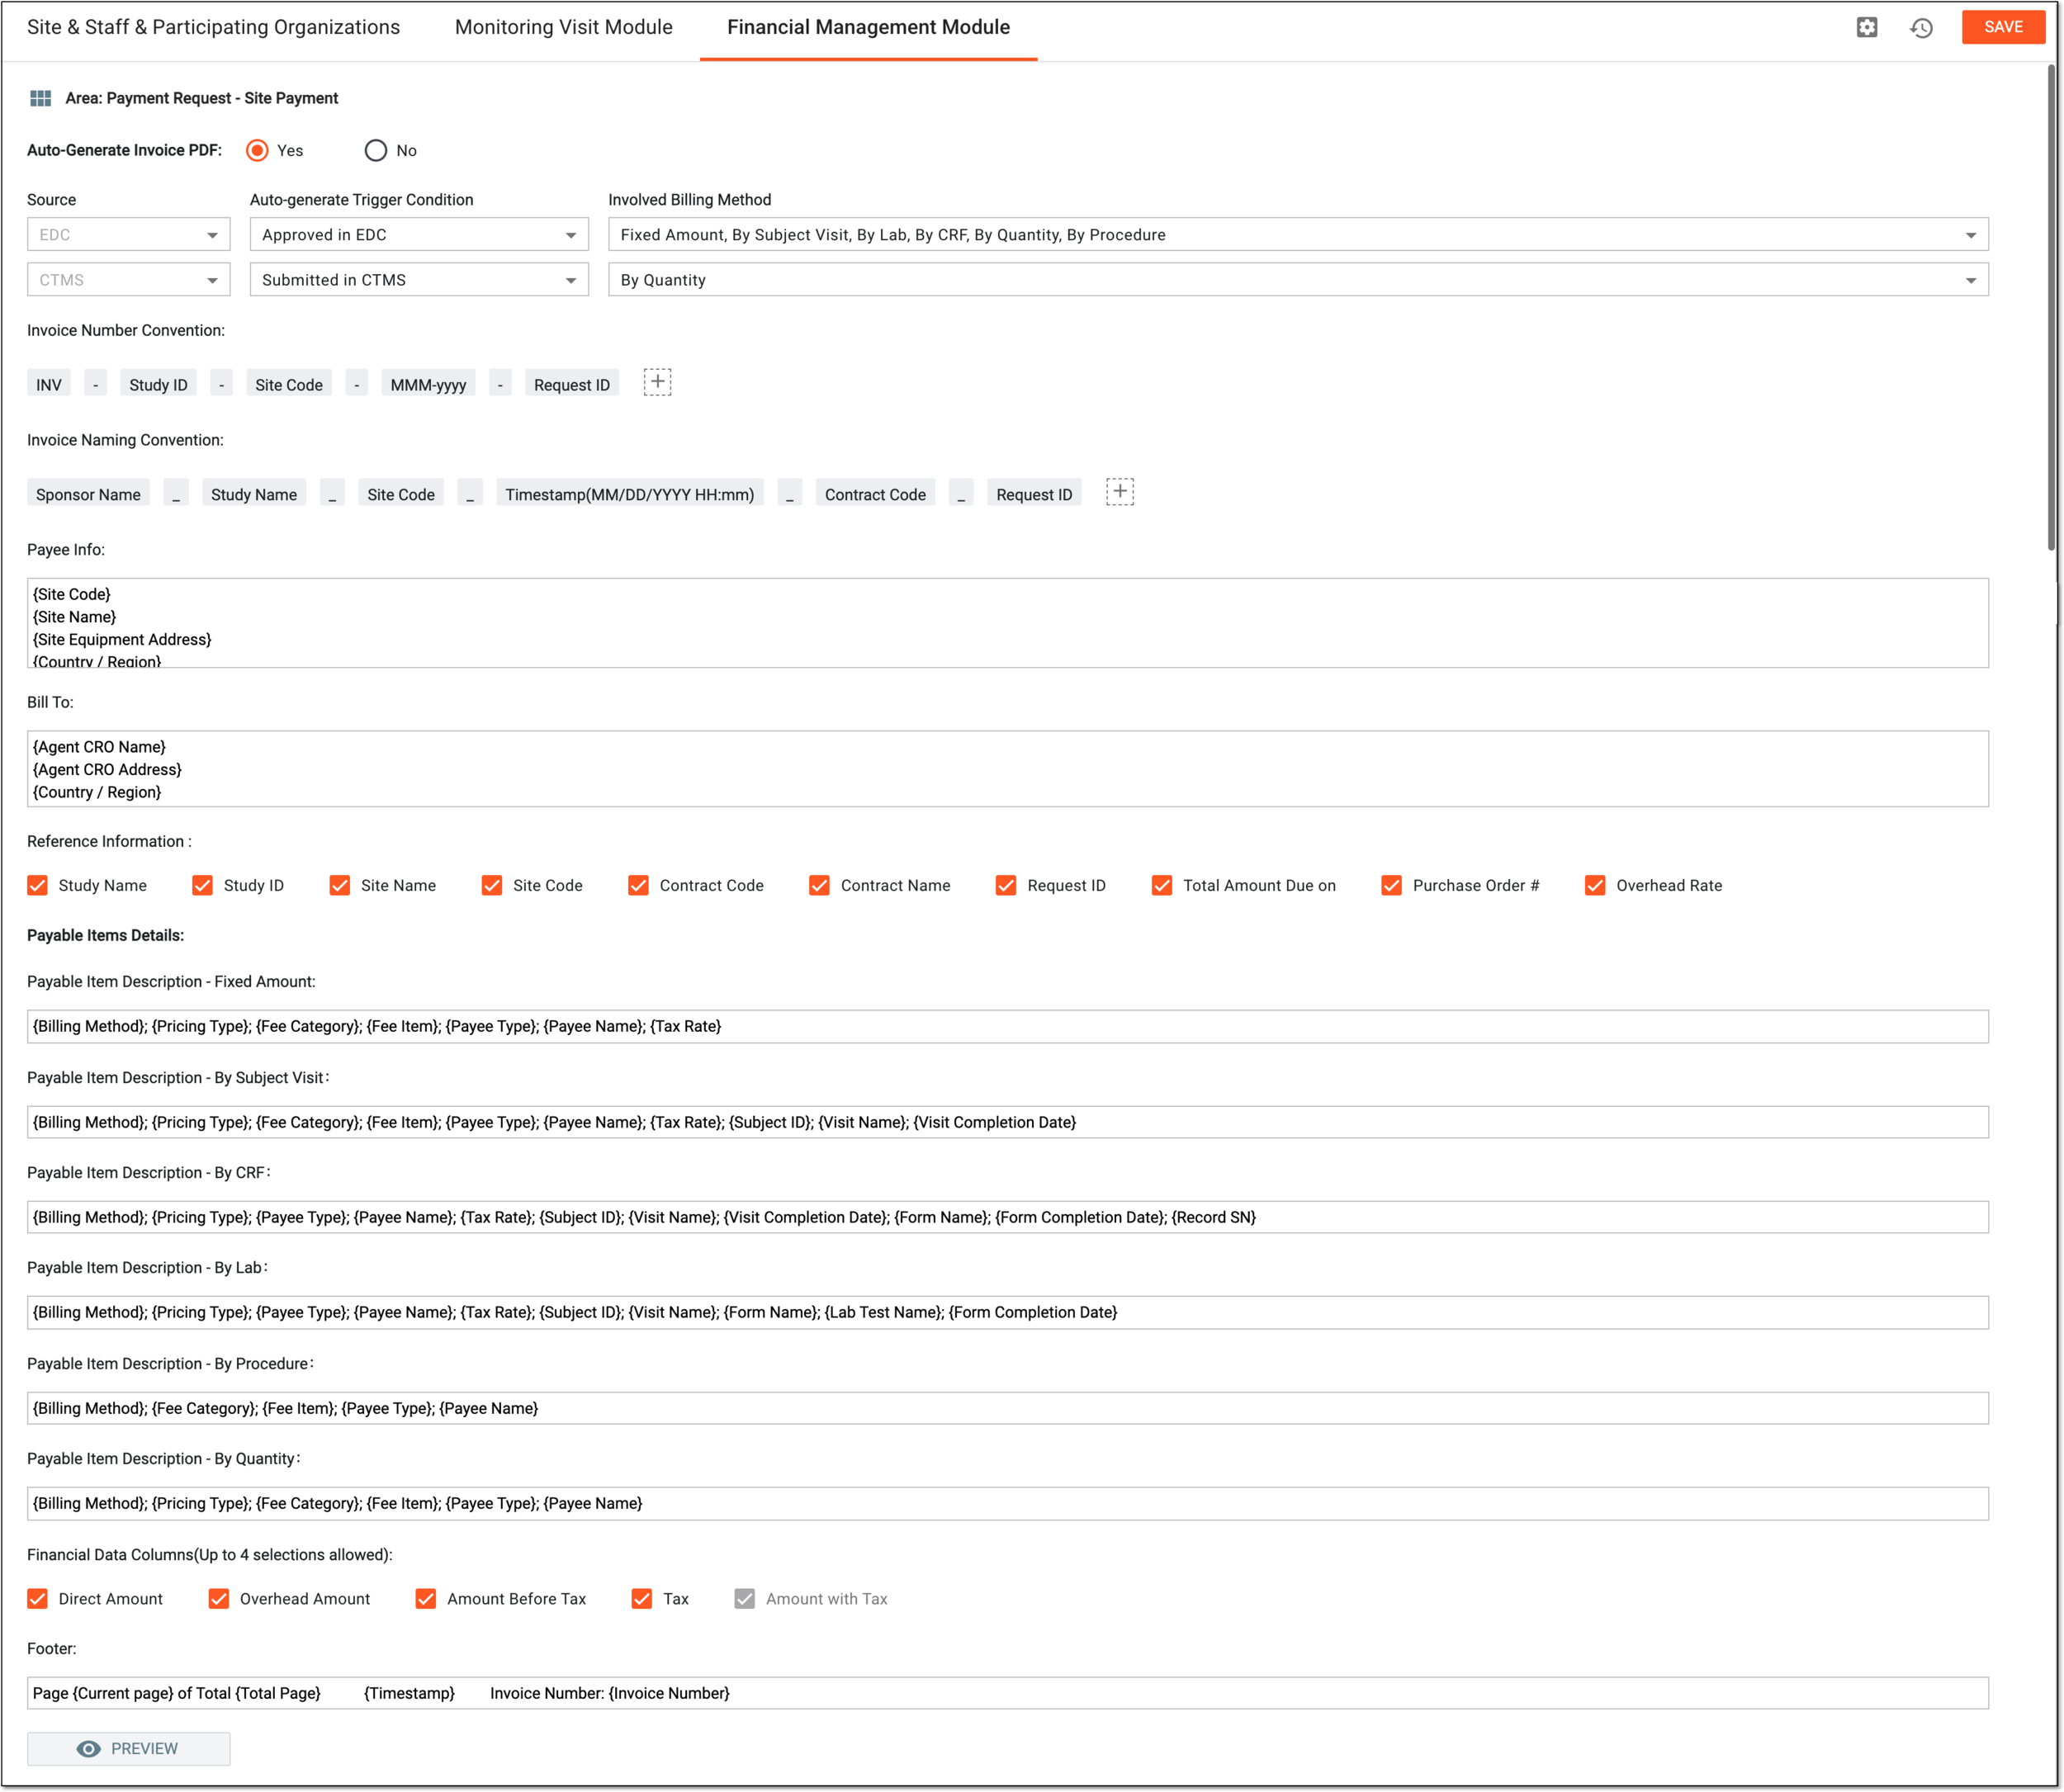Image resolution: width=2064 pixels, height=1792 pixels.
Task: Click into the Payee Info text area
Action: point(1008,623)
